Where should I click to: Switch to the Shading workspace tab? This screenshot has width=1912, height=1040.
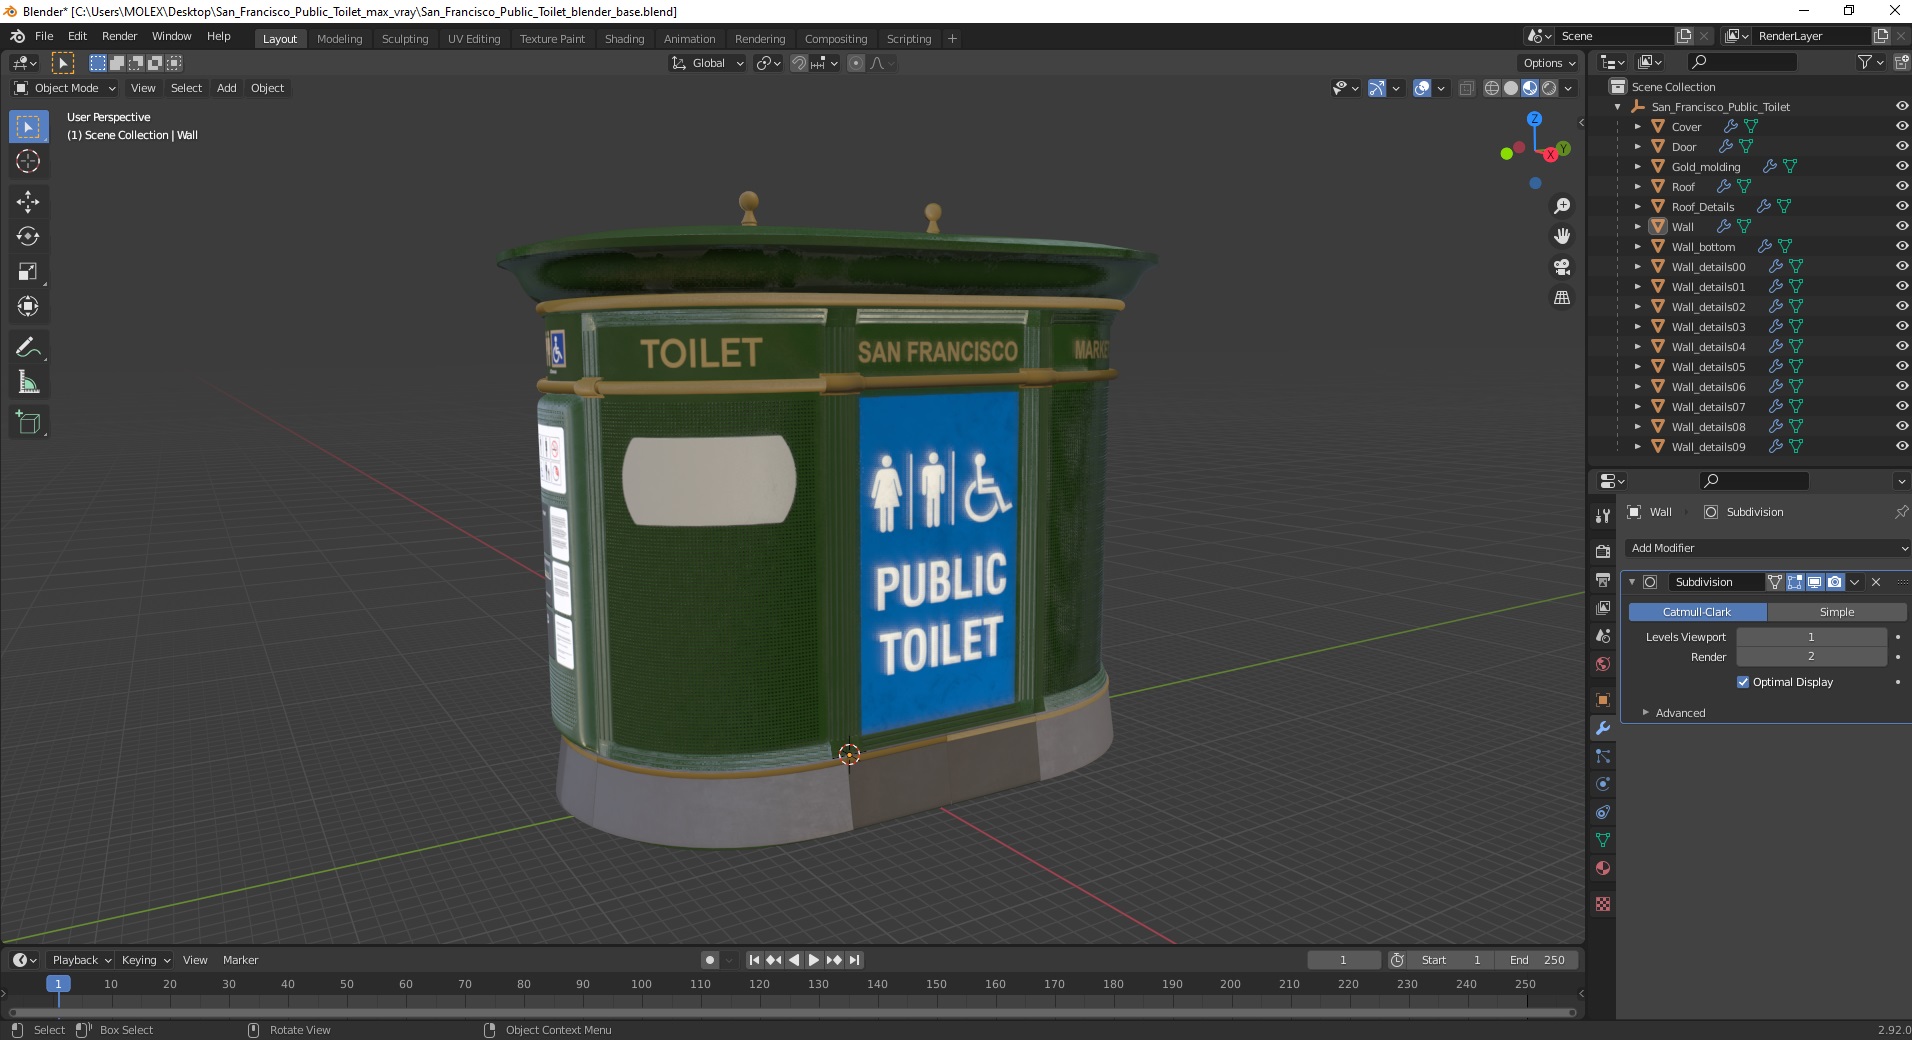point(624,39)
